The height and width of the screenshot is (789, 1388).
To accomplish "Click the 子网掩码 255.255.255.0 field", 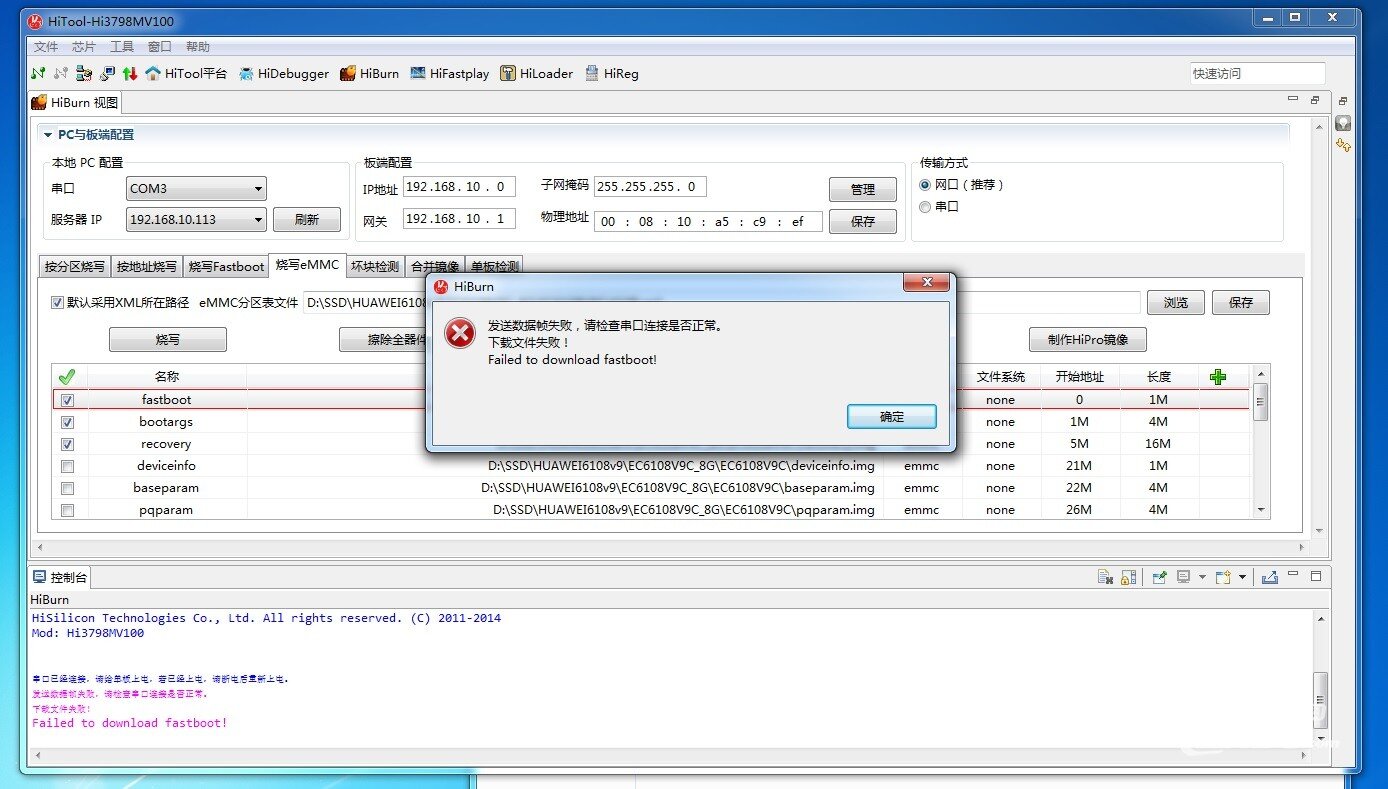I will pyautogui.click(x=650, y=186).
